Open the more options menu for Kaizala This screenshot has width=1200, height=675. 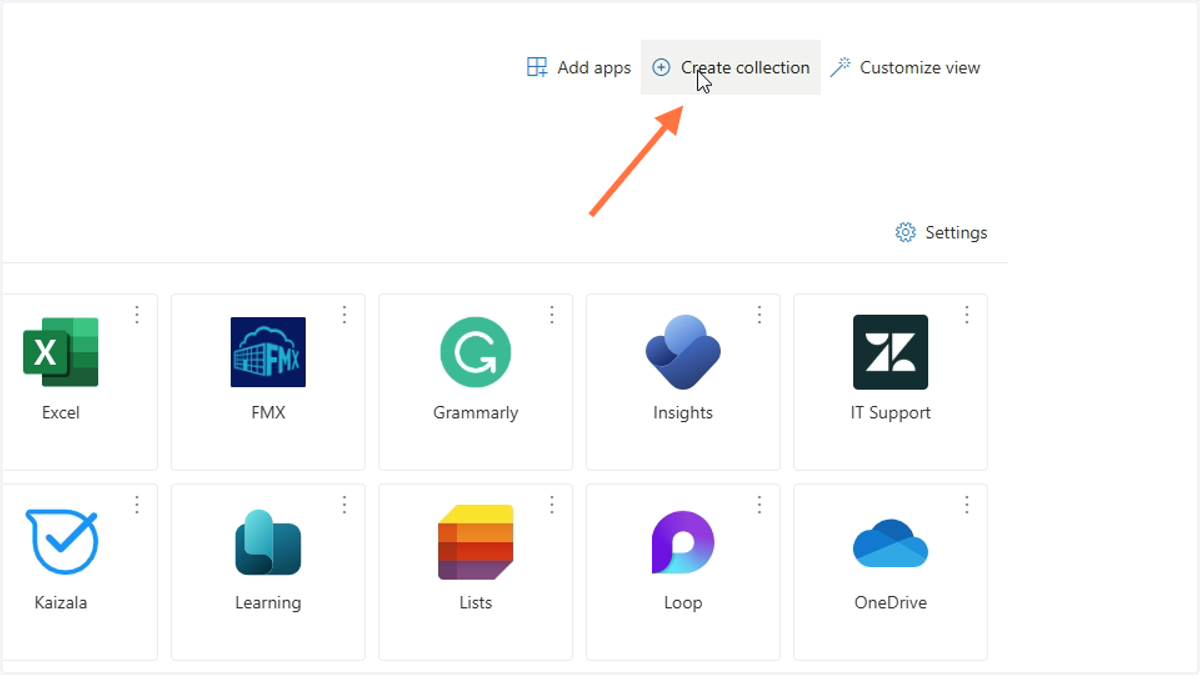pyautogui.click(x=137, y=505)
